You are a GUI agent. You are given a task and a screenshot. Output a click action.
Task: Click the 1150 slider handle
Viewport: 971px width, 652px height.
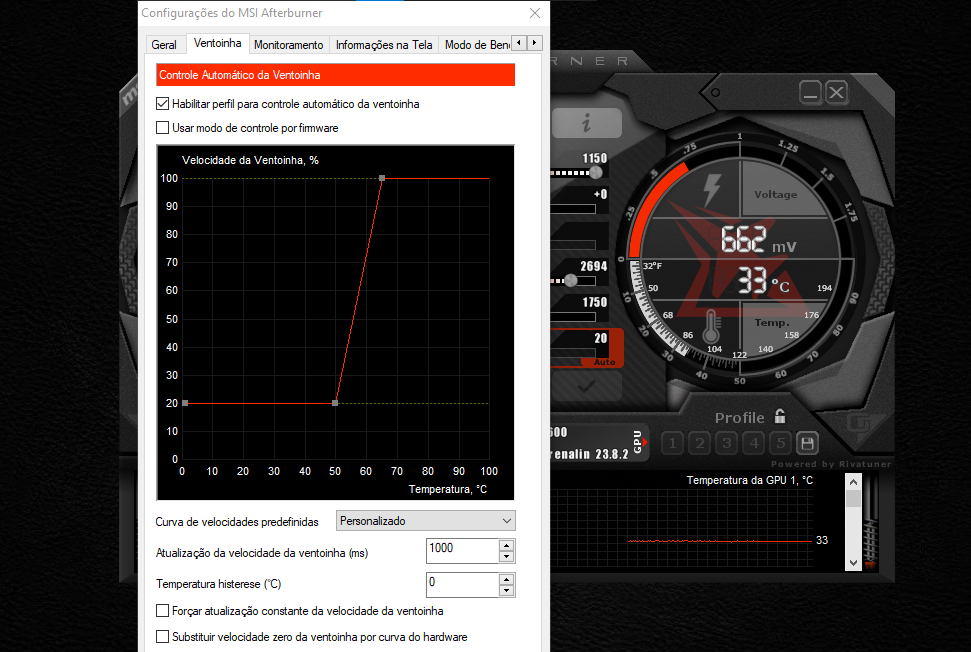[596, 172]
